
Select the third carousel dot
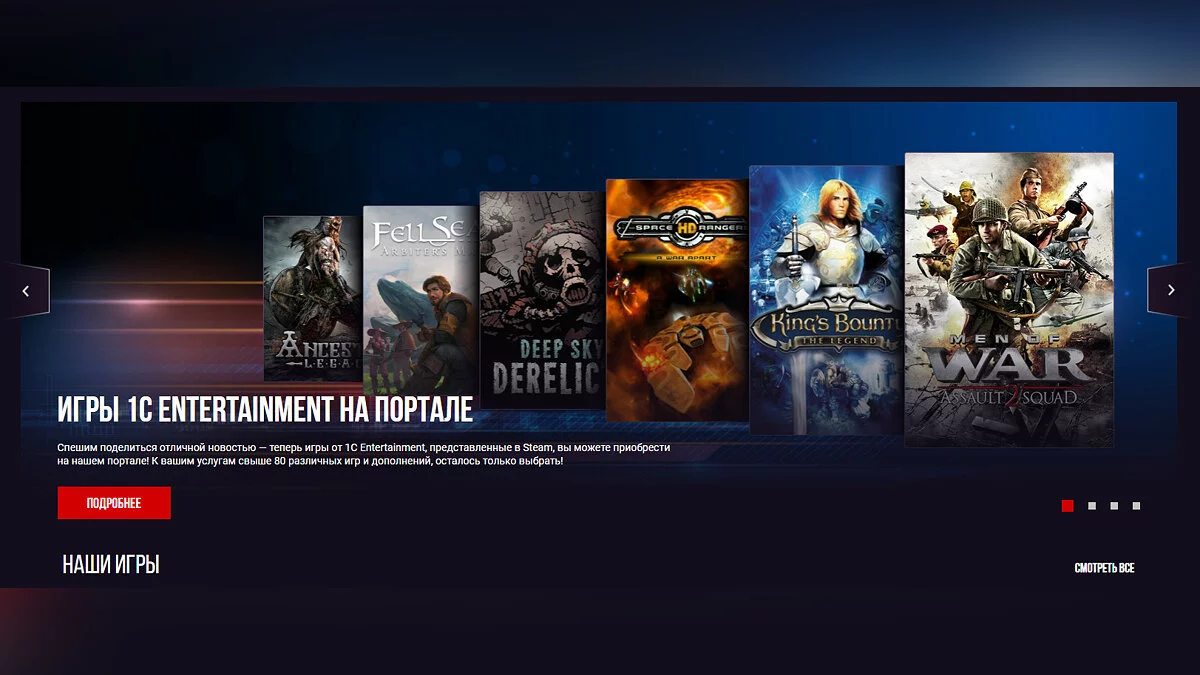[1114, 506]
